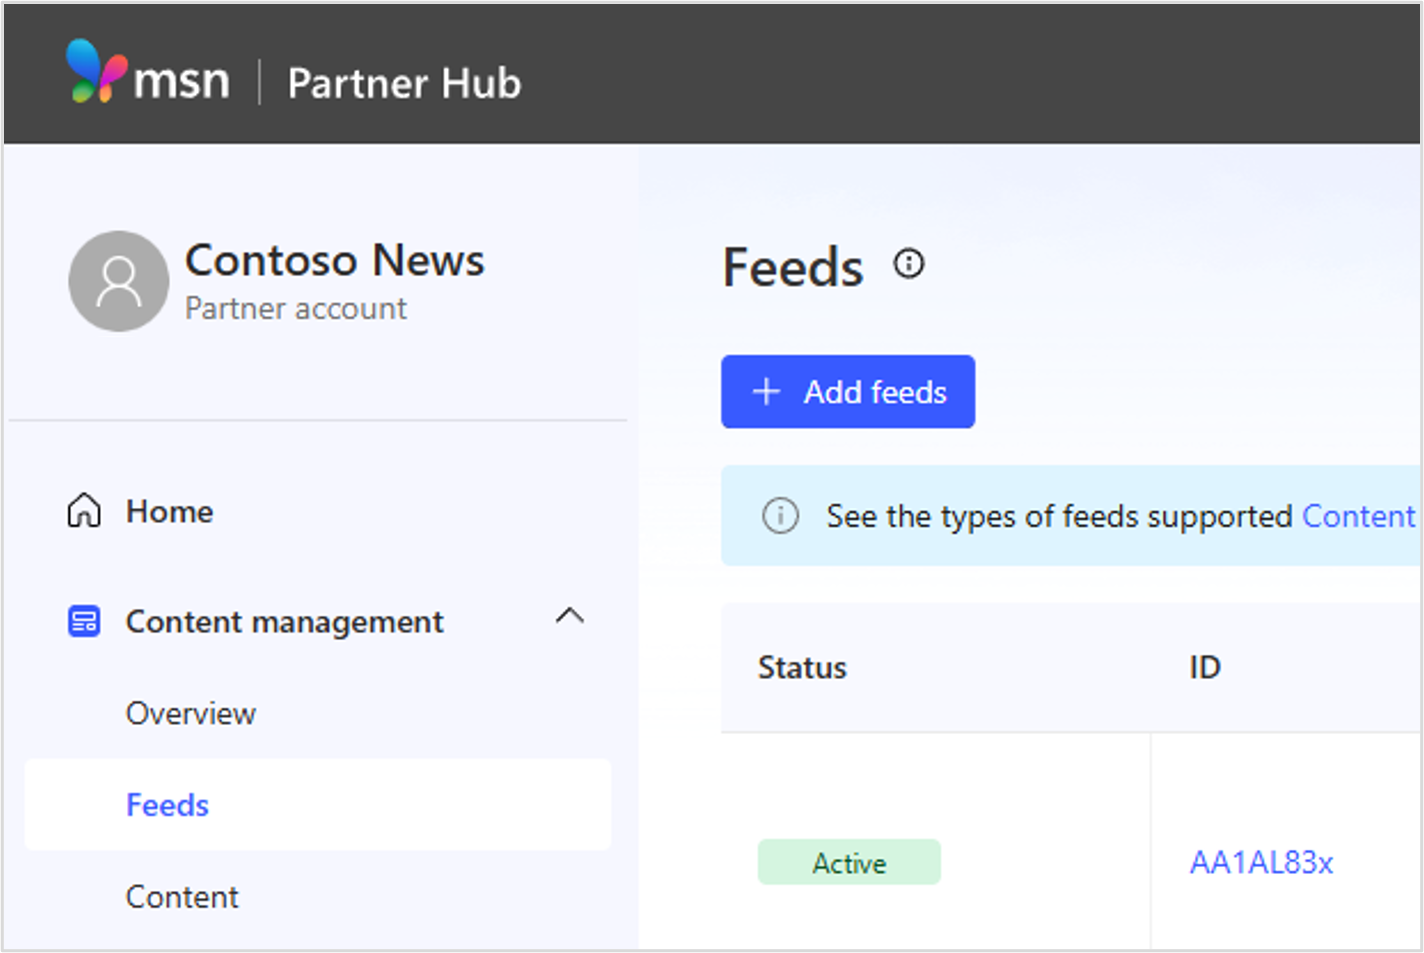Click the ID column header
This screenshot has height=953, width=1424.
click(x=1205, y=667)
